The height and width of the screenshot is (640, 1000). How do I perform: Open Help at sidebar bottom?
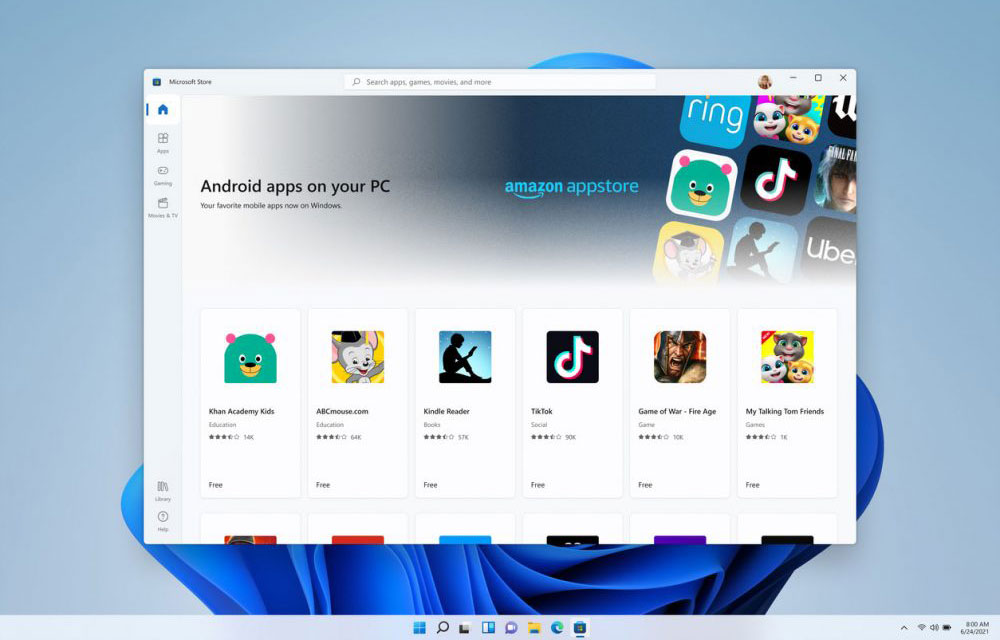coord(163,520)
